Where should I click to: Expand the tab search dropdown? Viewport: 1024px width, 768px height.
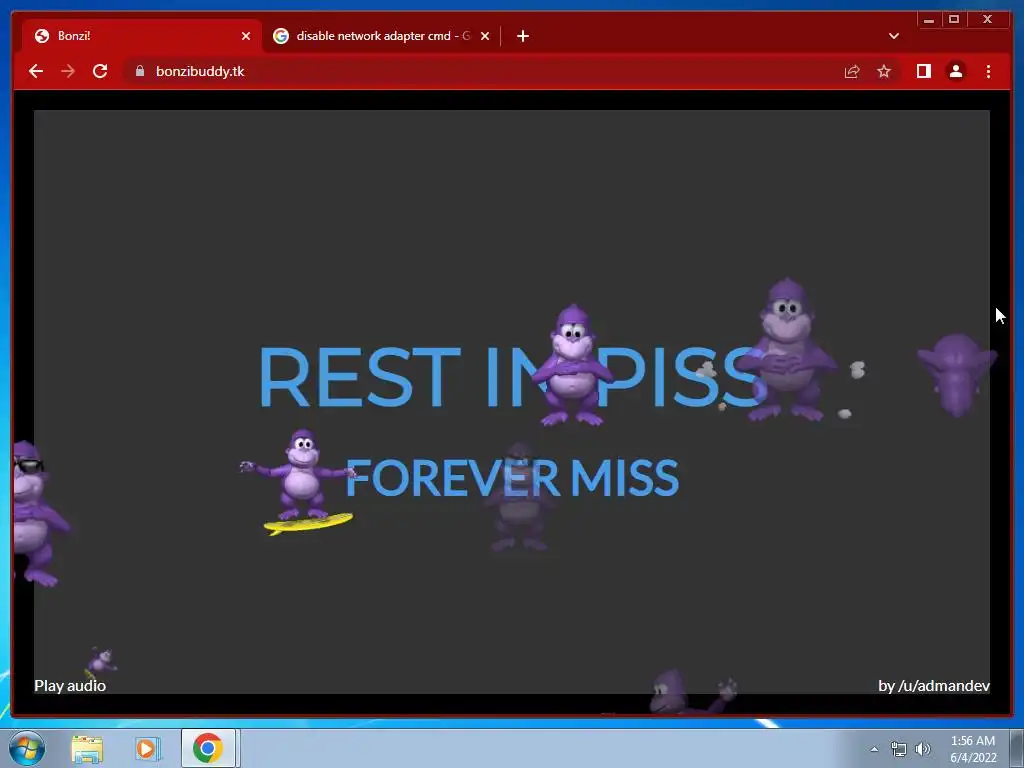coord(894,36)
